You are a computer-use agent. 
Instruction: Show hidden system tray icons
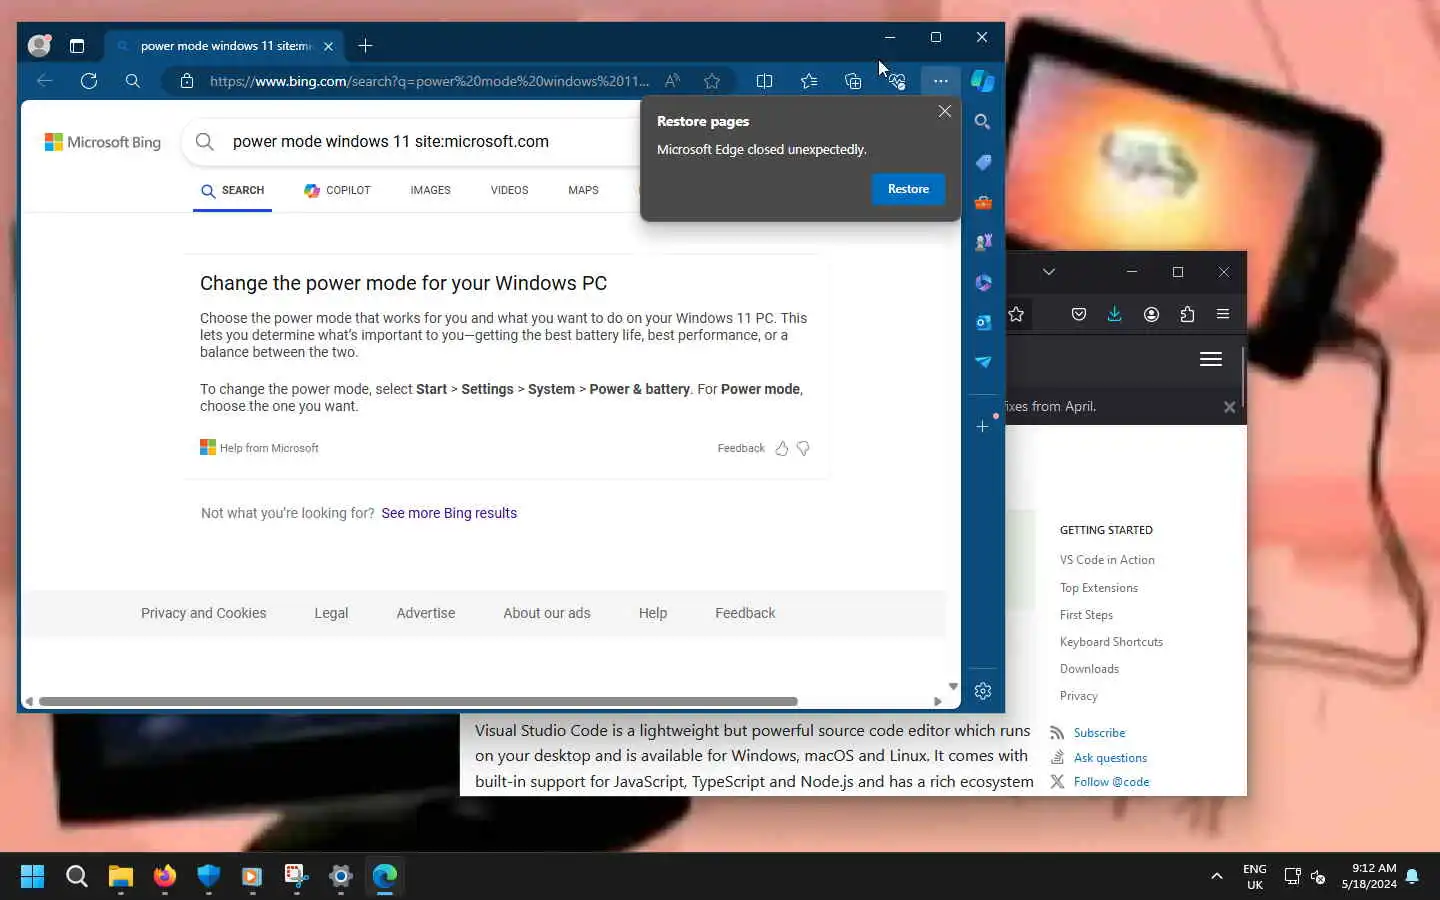pos(1217,876)
